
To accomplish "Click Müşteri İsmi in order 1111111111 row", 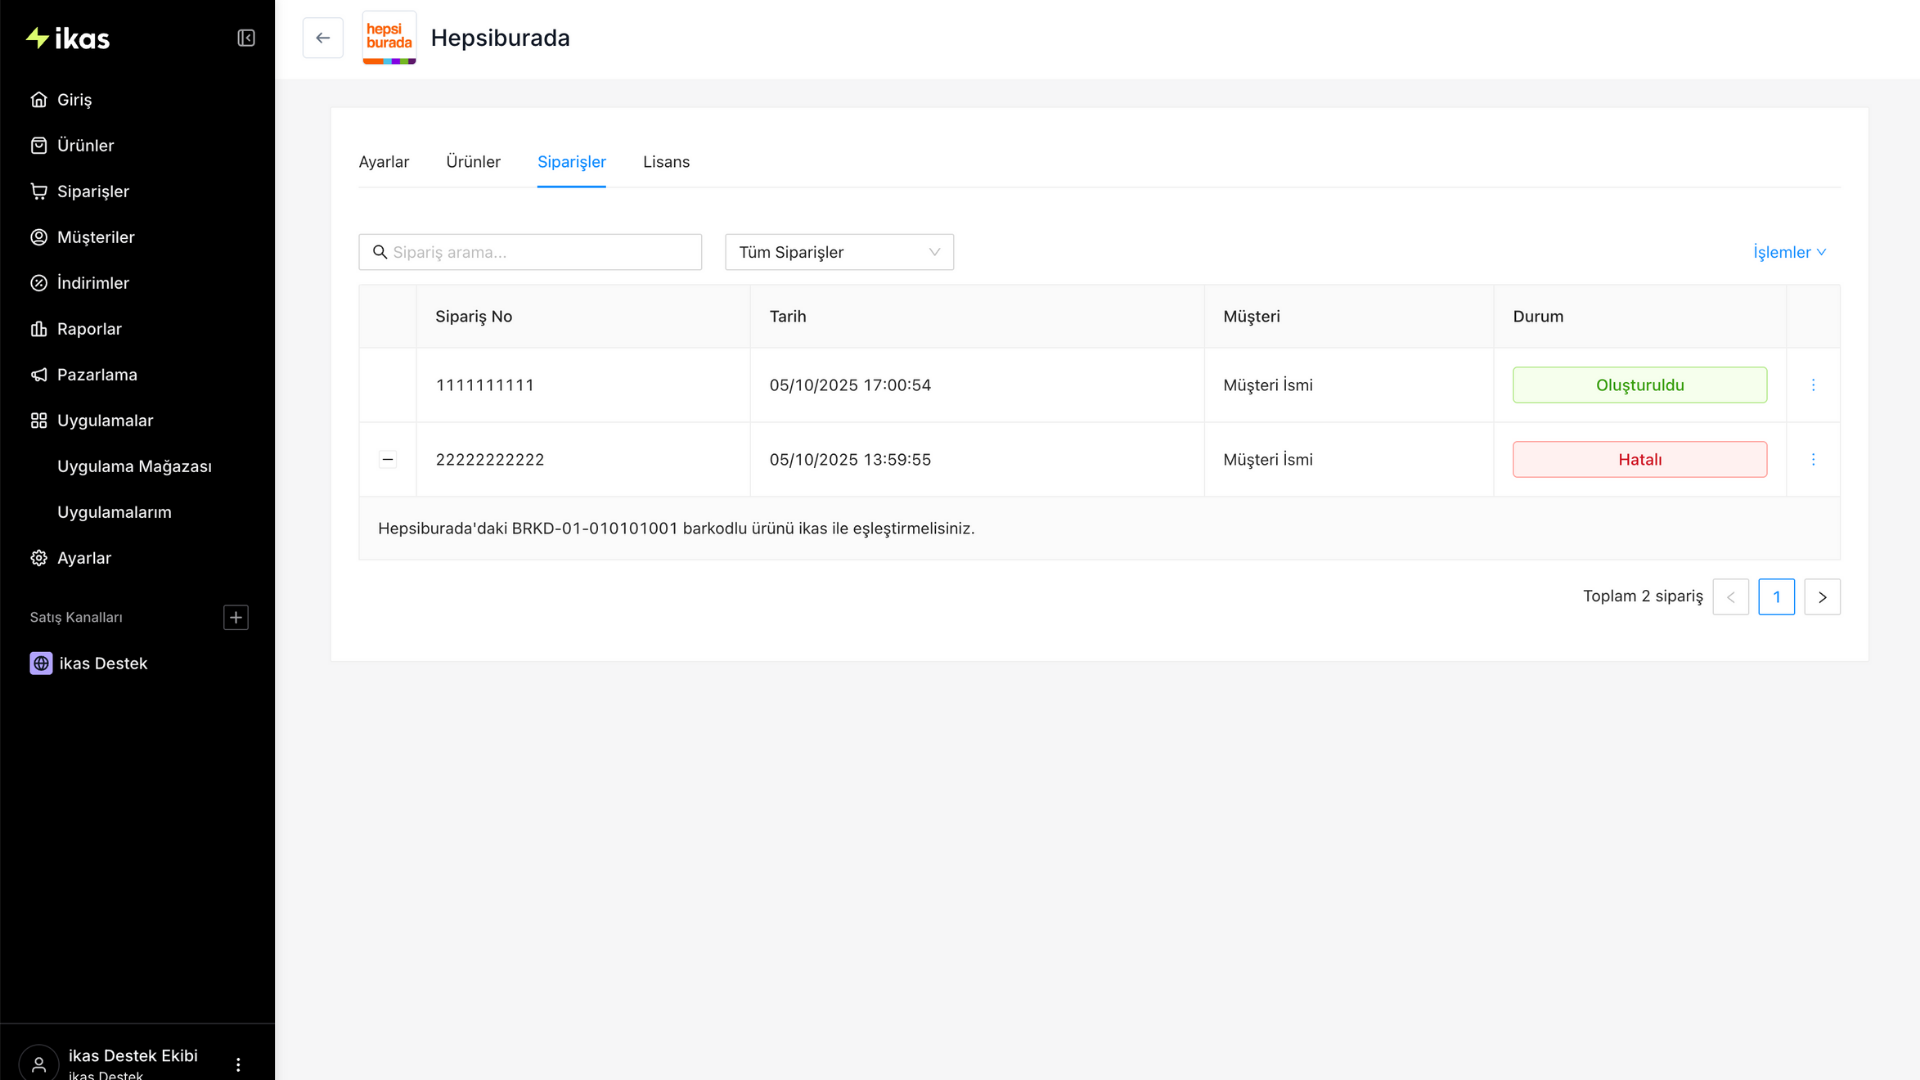I will pyautogui.click(x=1268, y=385).
